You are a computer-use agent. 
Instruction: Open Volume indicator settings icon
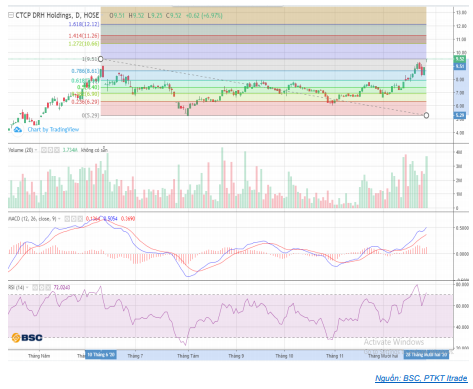tap(50, 150)
